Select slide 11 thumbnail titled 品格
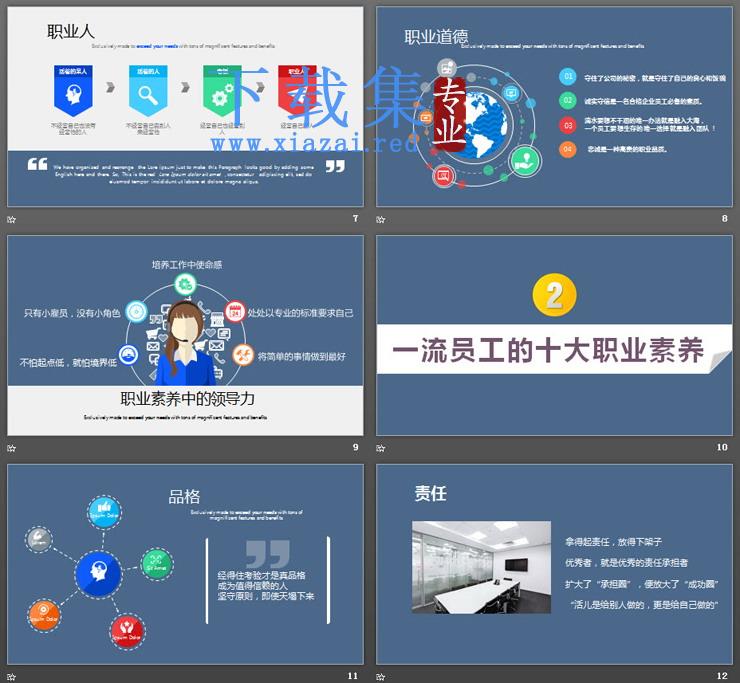 point(185,565)
